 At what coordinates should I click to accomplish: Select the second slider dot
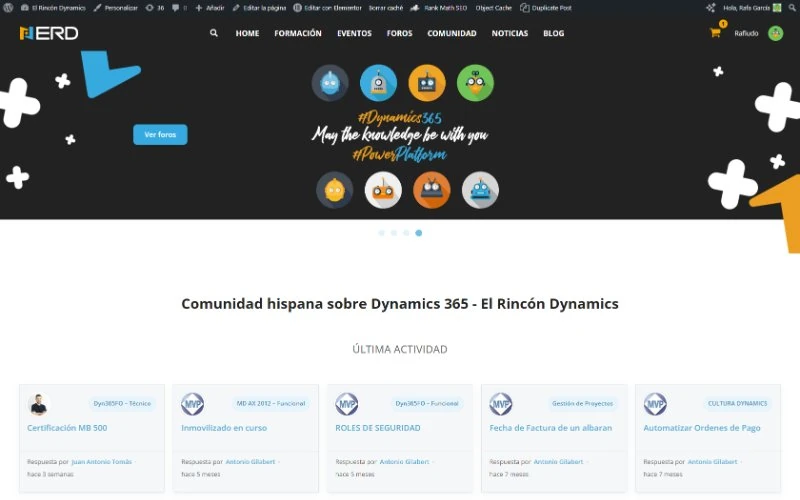click(394, 233)
